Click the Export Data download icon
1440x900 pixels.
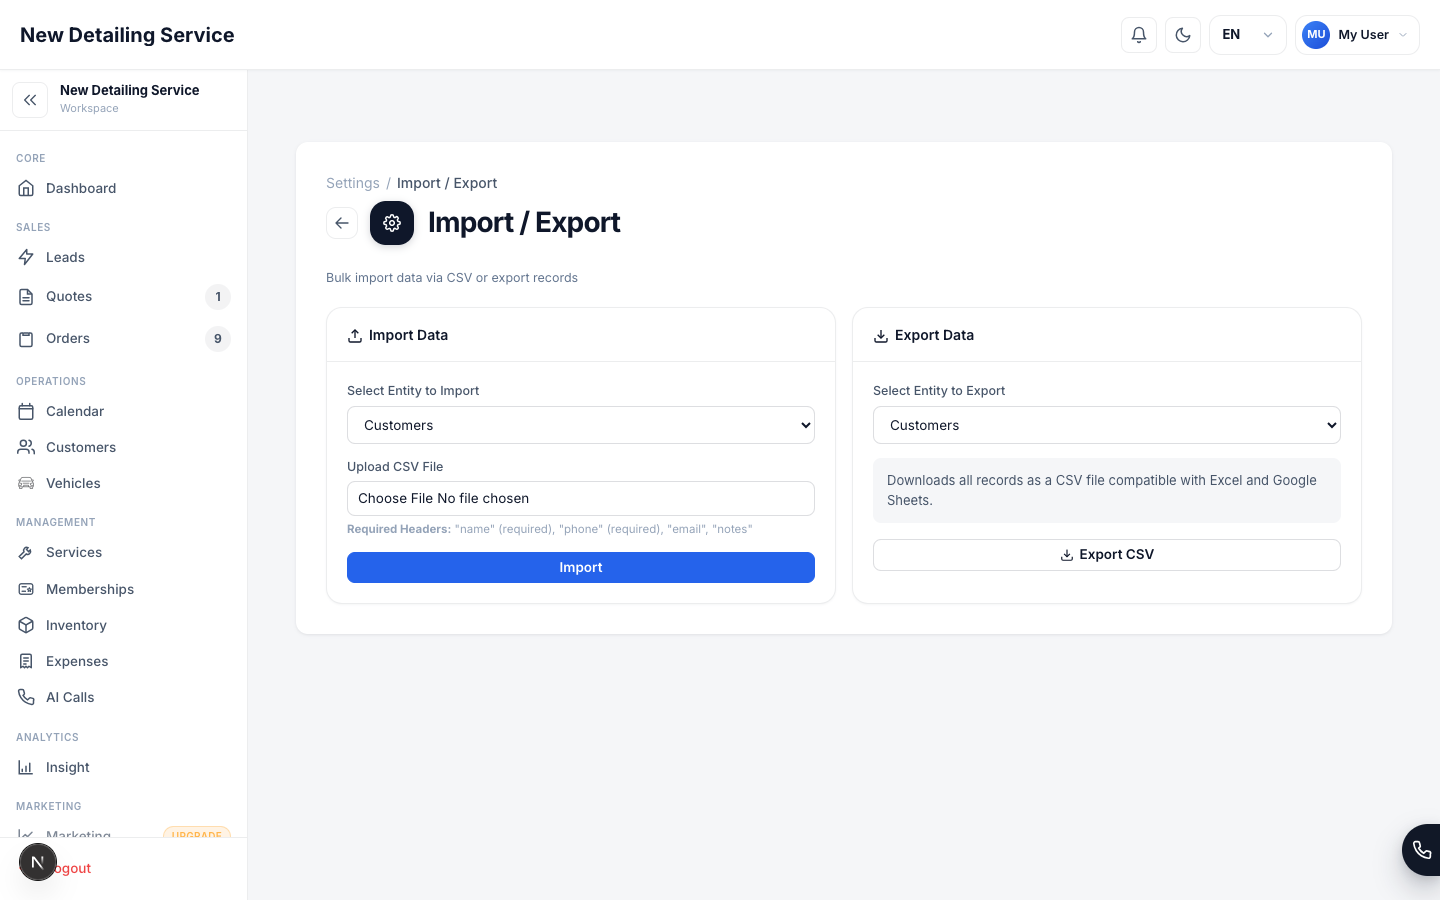881,336
